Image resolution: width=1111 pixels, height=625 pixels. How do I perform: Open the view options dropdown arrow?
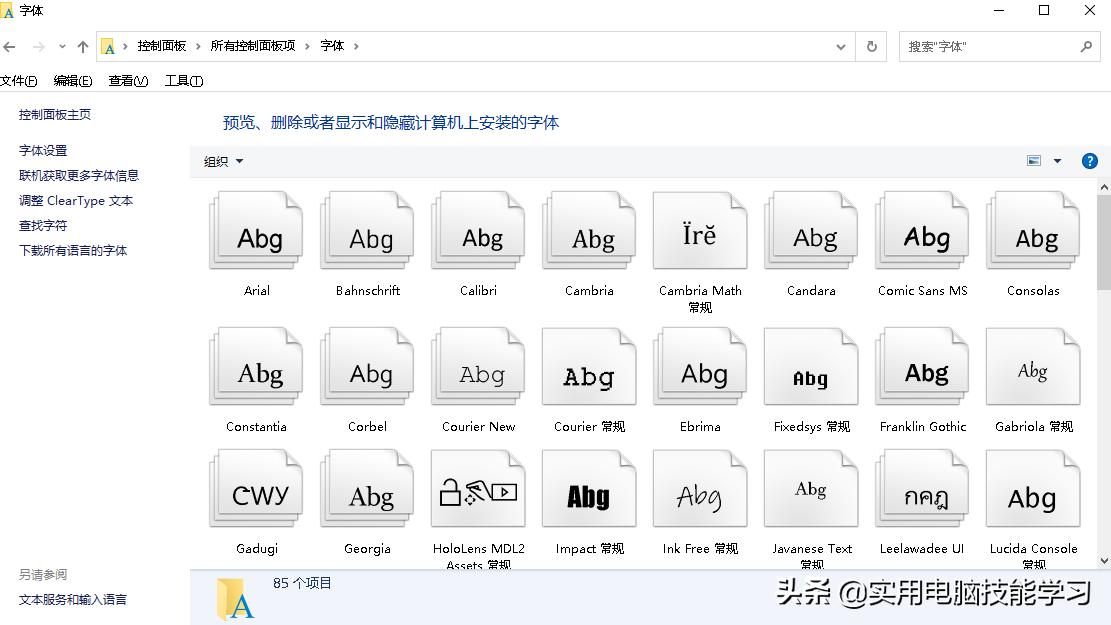pyautogui.click(x=1056, y=160)
